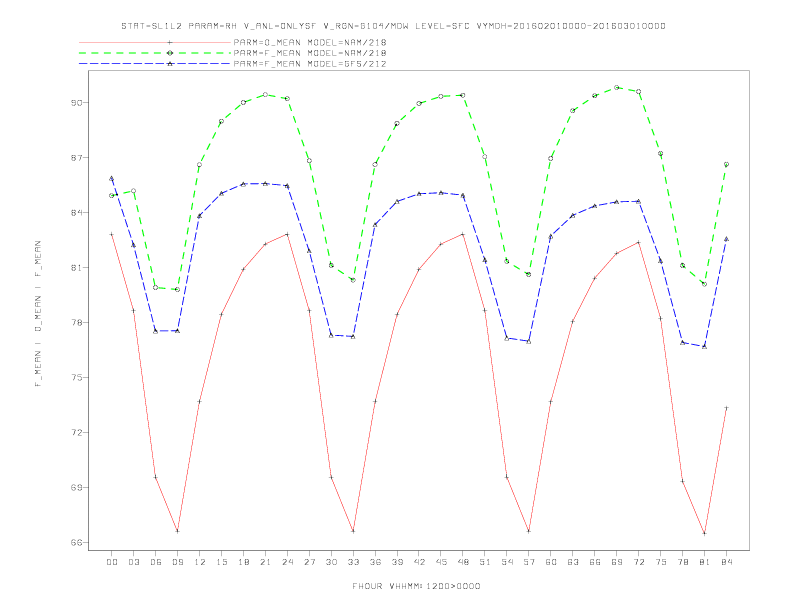The height and width of the screenshot is (612, 792).
Task: Click the x-axis tick label 69
Action: coord(617,562)
